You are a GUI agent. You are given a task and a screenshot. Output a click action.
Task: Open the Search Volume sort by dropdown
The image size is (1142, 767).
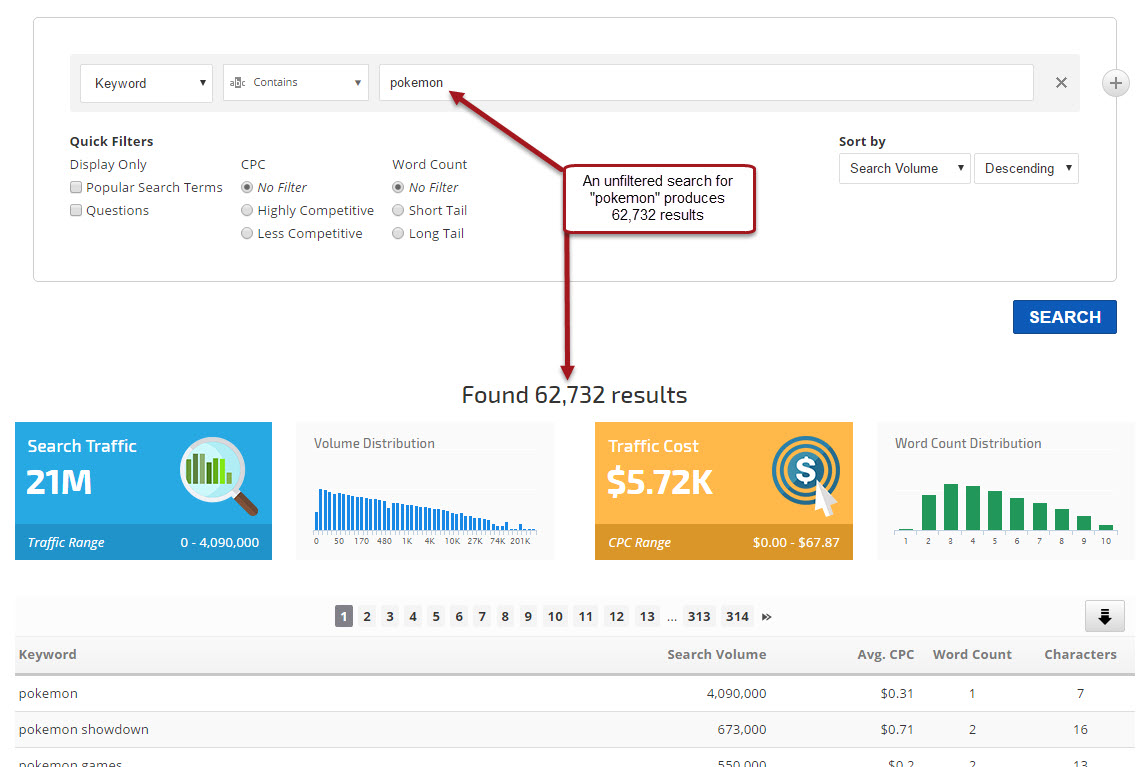(x=904, y=168)
